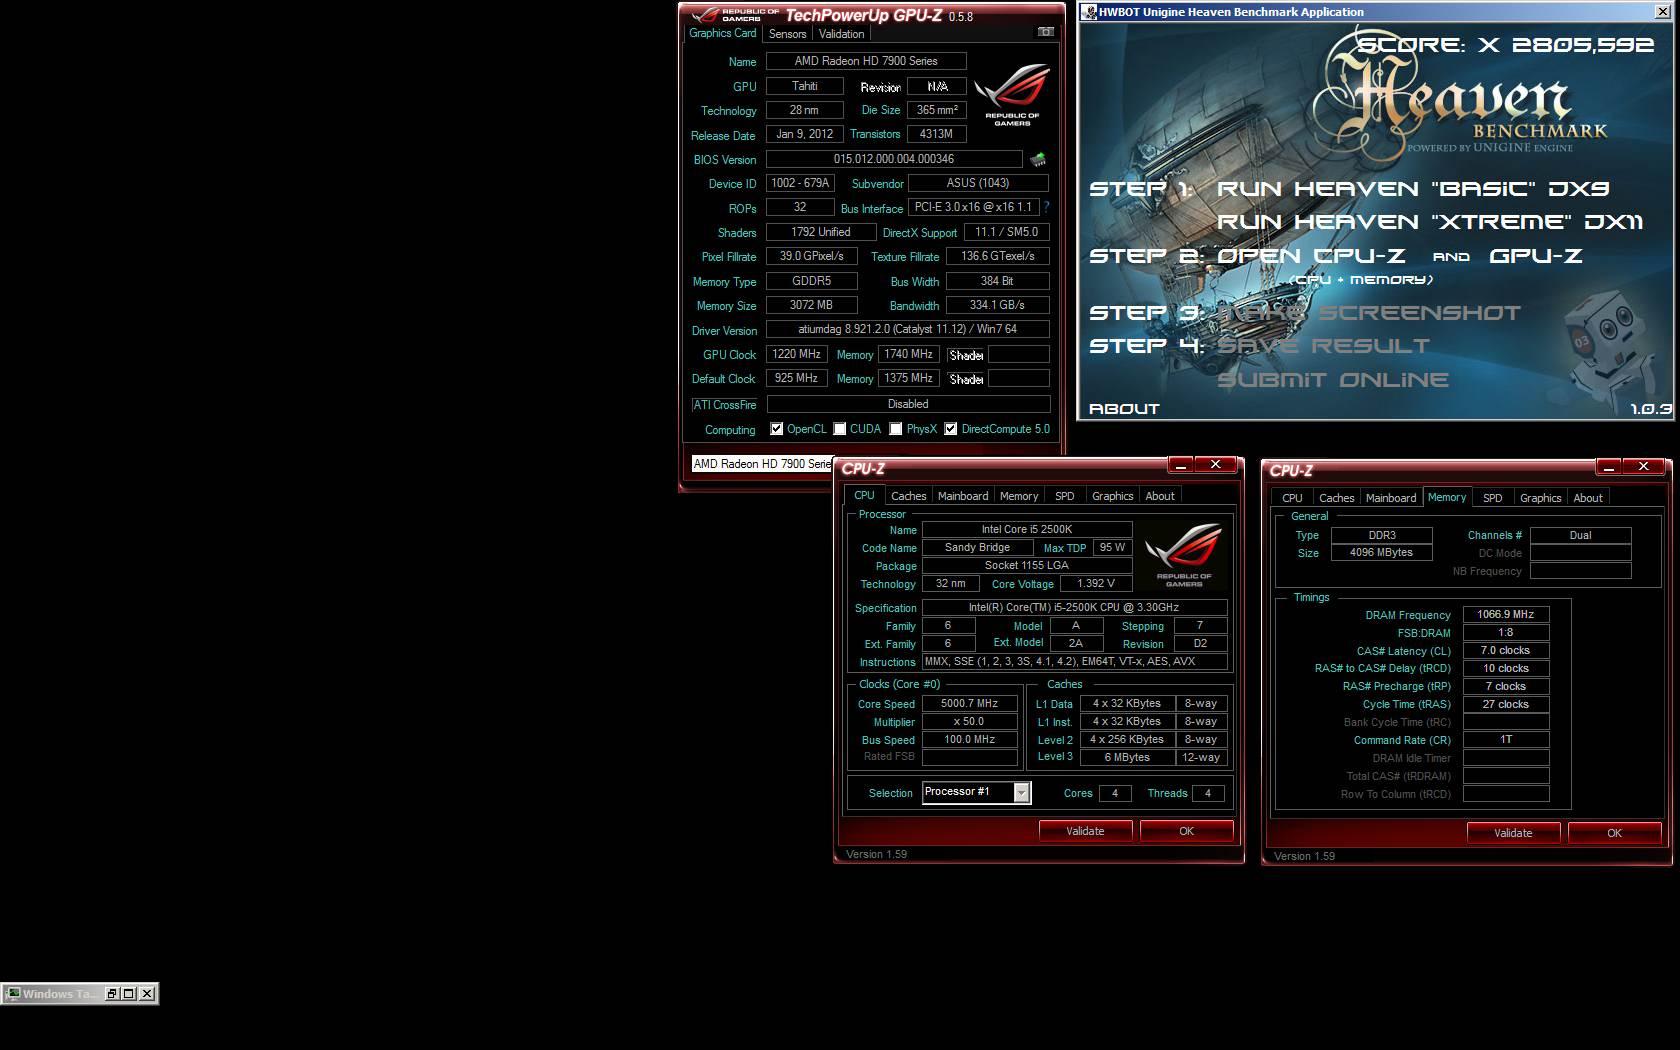Open About in Heaven benchmark app

(1124, 409)
